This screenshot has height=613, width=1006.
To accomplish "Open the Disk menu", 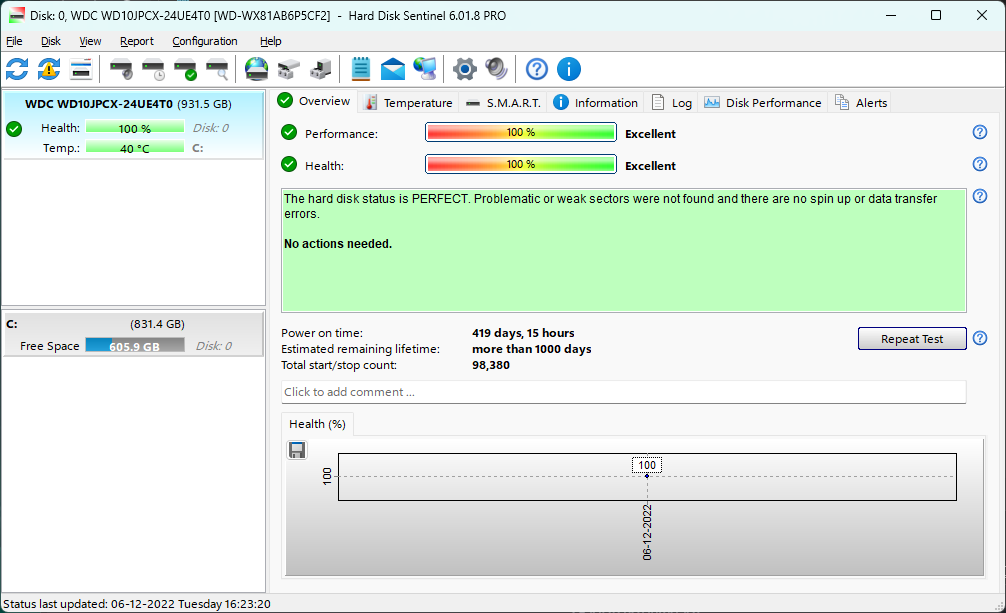I will 51,41.
